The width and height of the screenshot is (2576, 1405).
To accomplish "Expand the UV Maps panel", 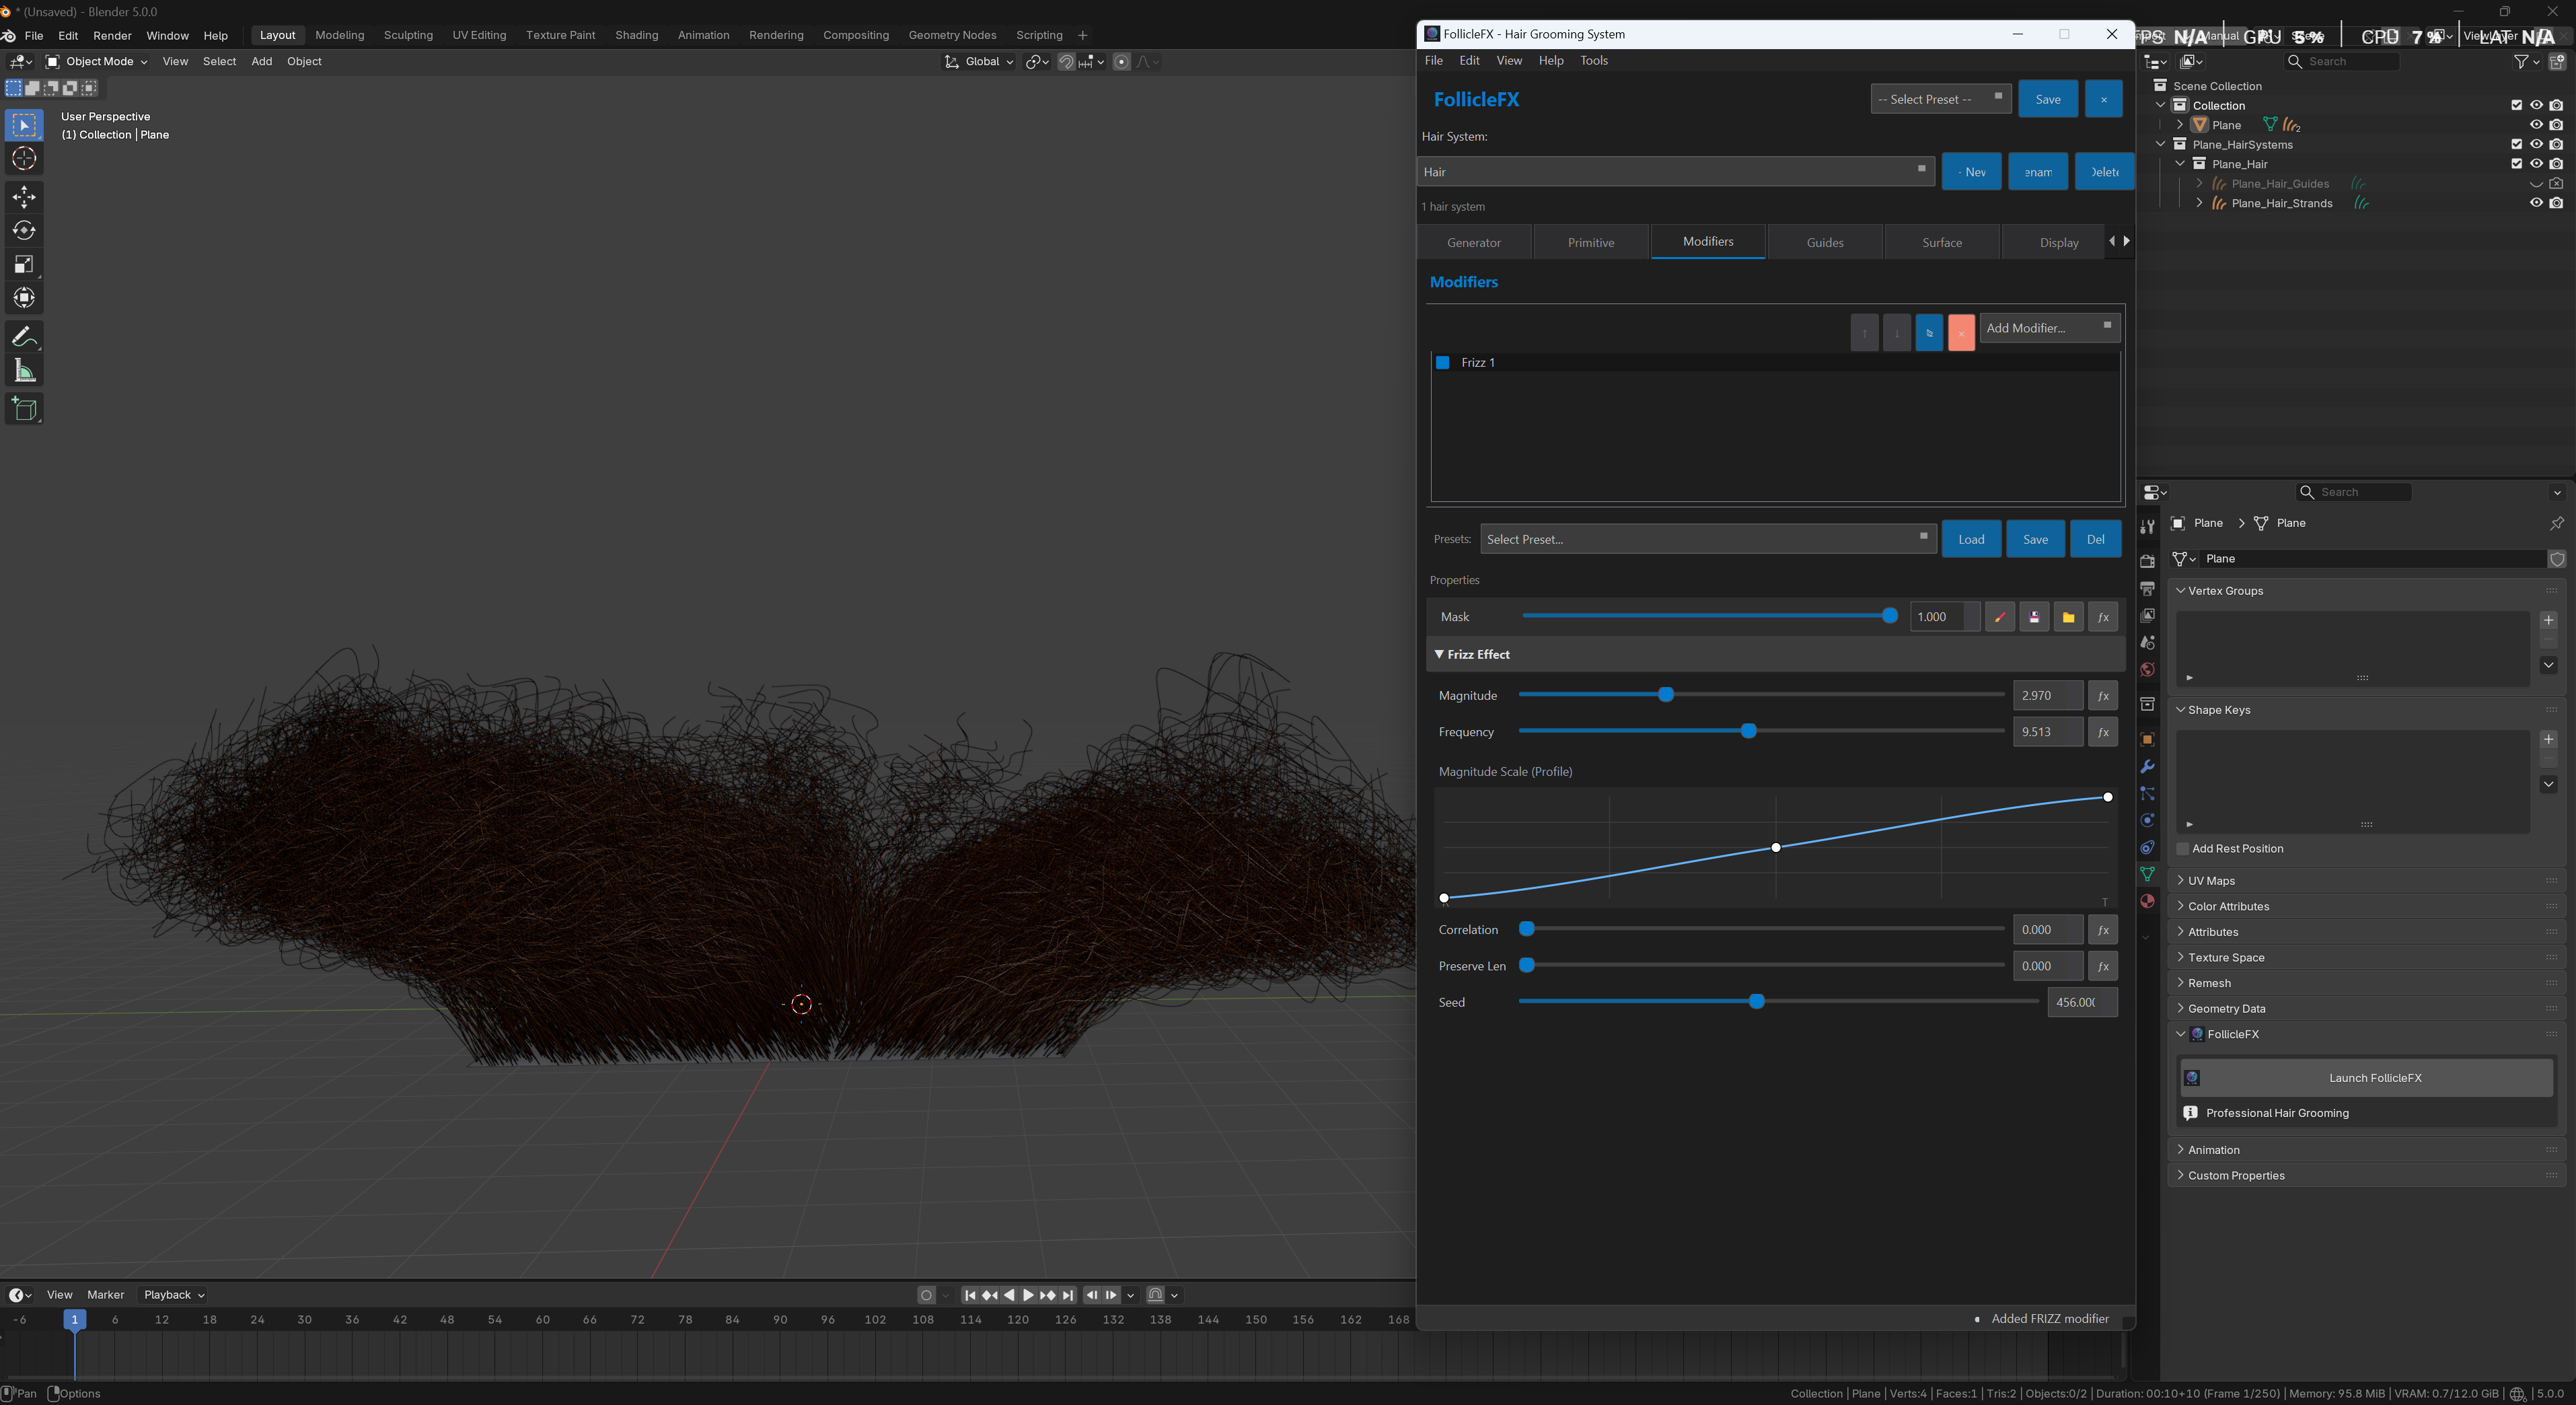I will click(x=2211, y=880).
